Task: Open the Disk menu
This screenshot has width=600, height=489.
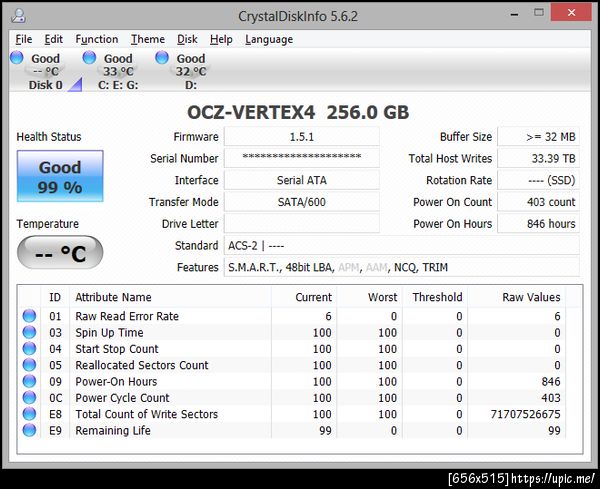Action: tap(187, 39)
